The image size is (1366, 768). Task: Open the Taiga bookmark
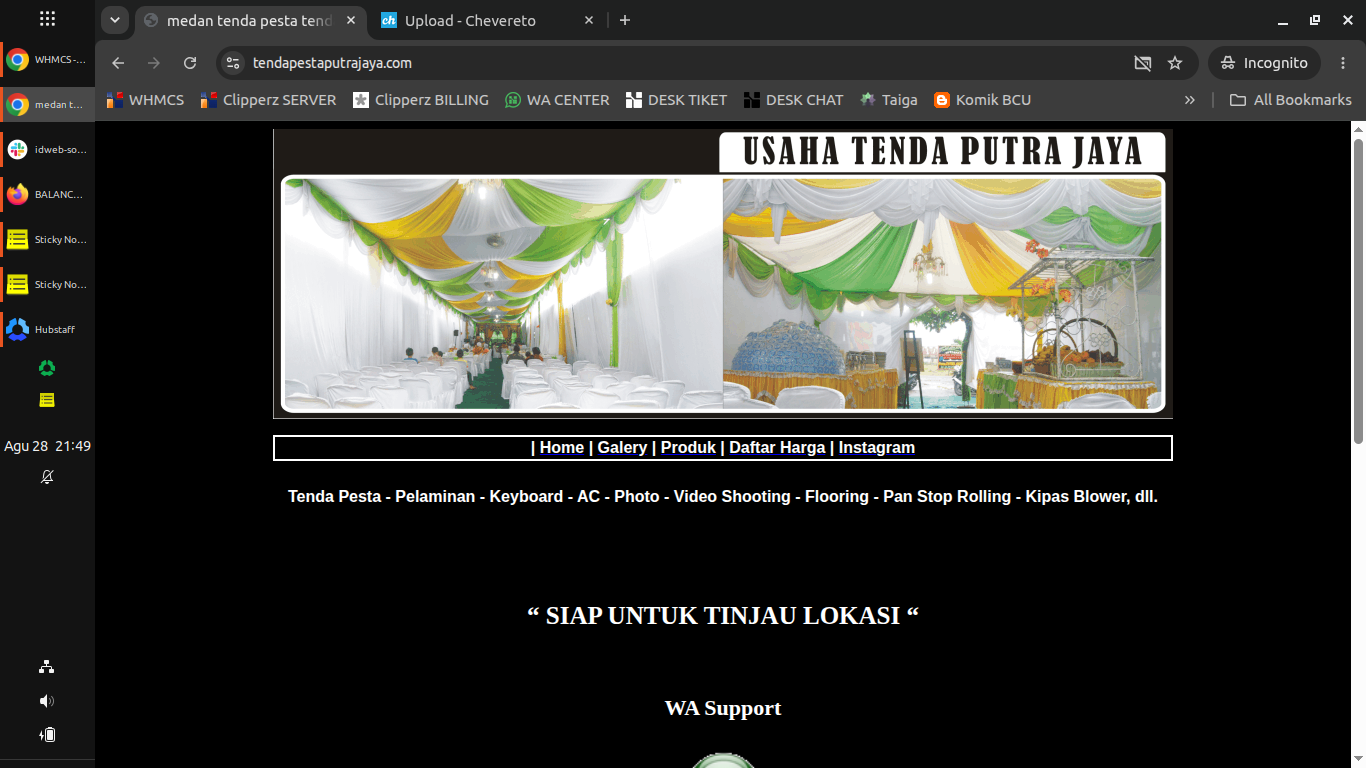889,100
